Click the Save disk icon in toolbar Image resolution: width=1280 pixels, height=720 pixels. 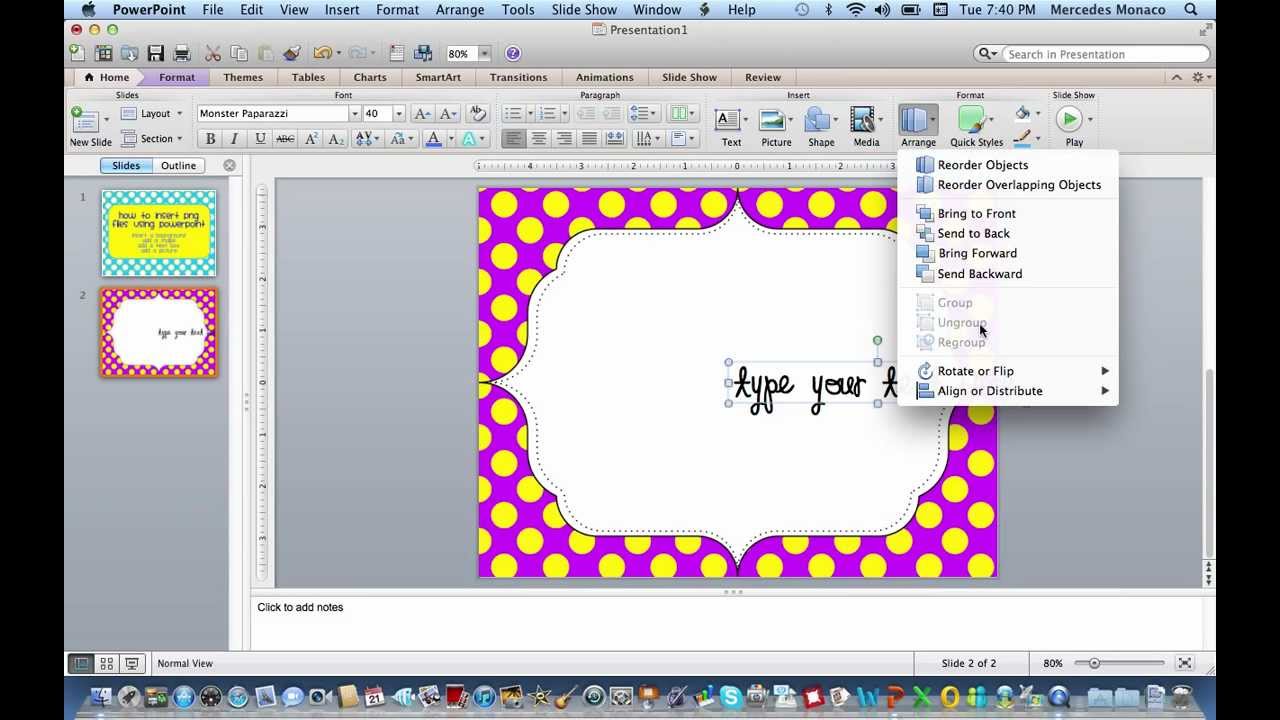(x=155, y=53)
